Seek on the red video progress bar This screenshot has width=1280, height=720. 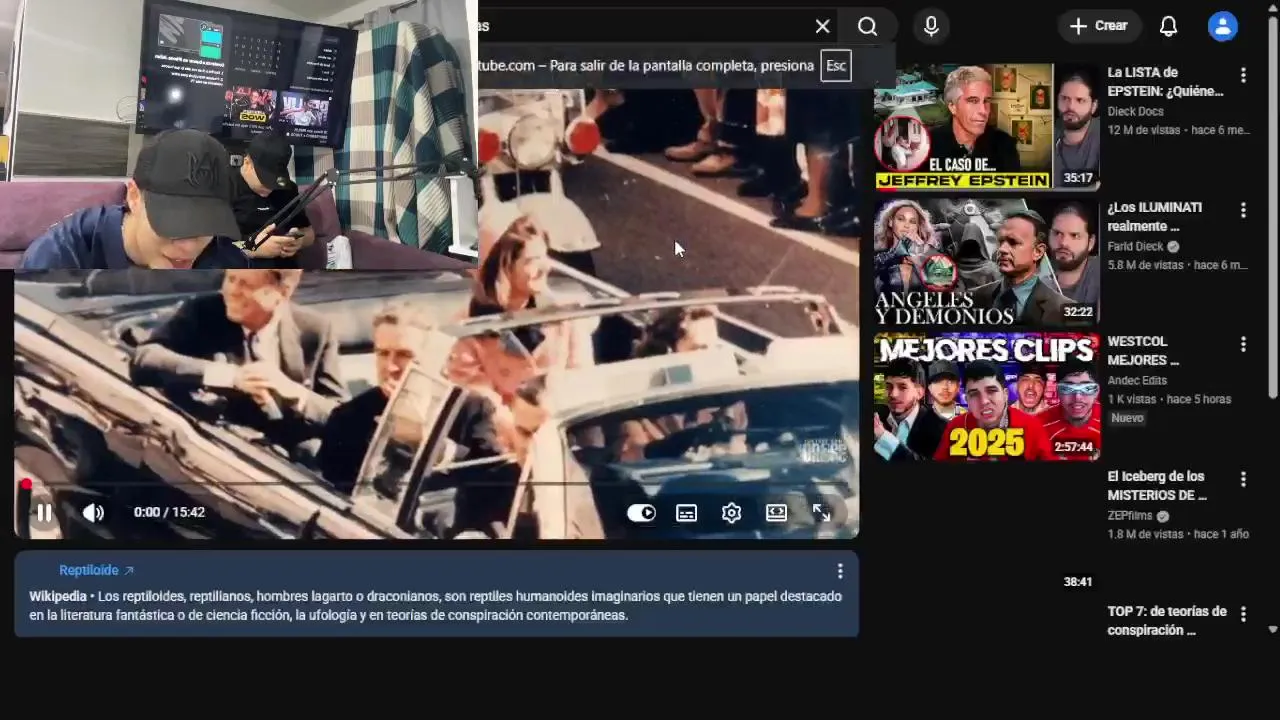[x=436, y=484]
